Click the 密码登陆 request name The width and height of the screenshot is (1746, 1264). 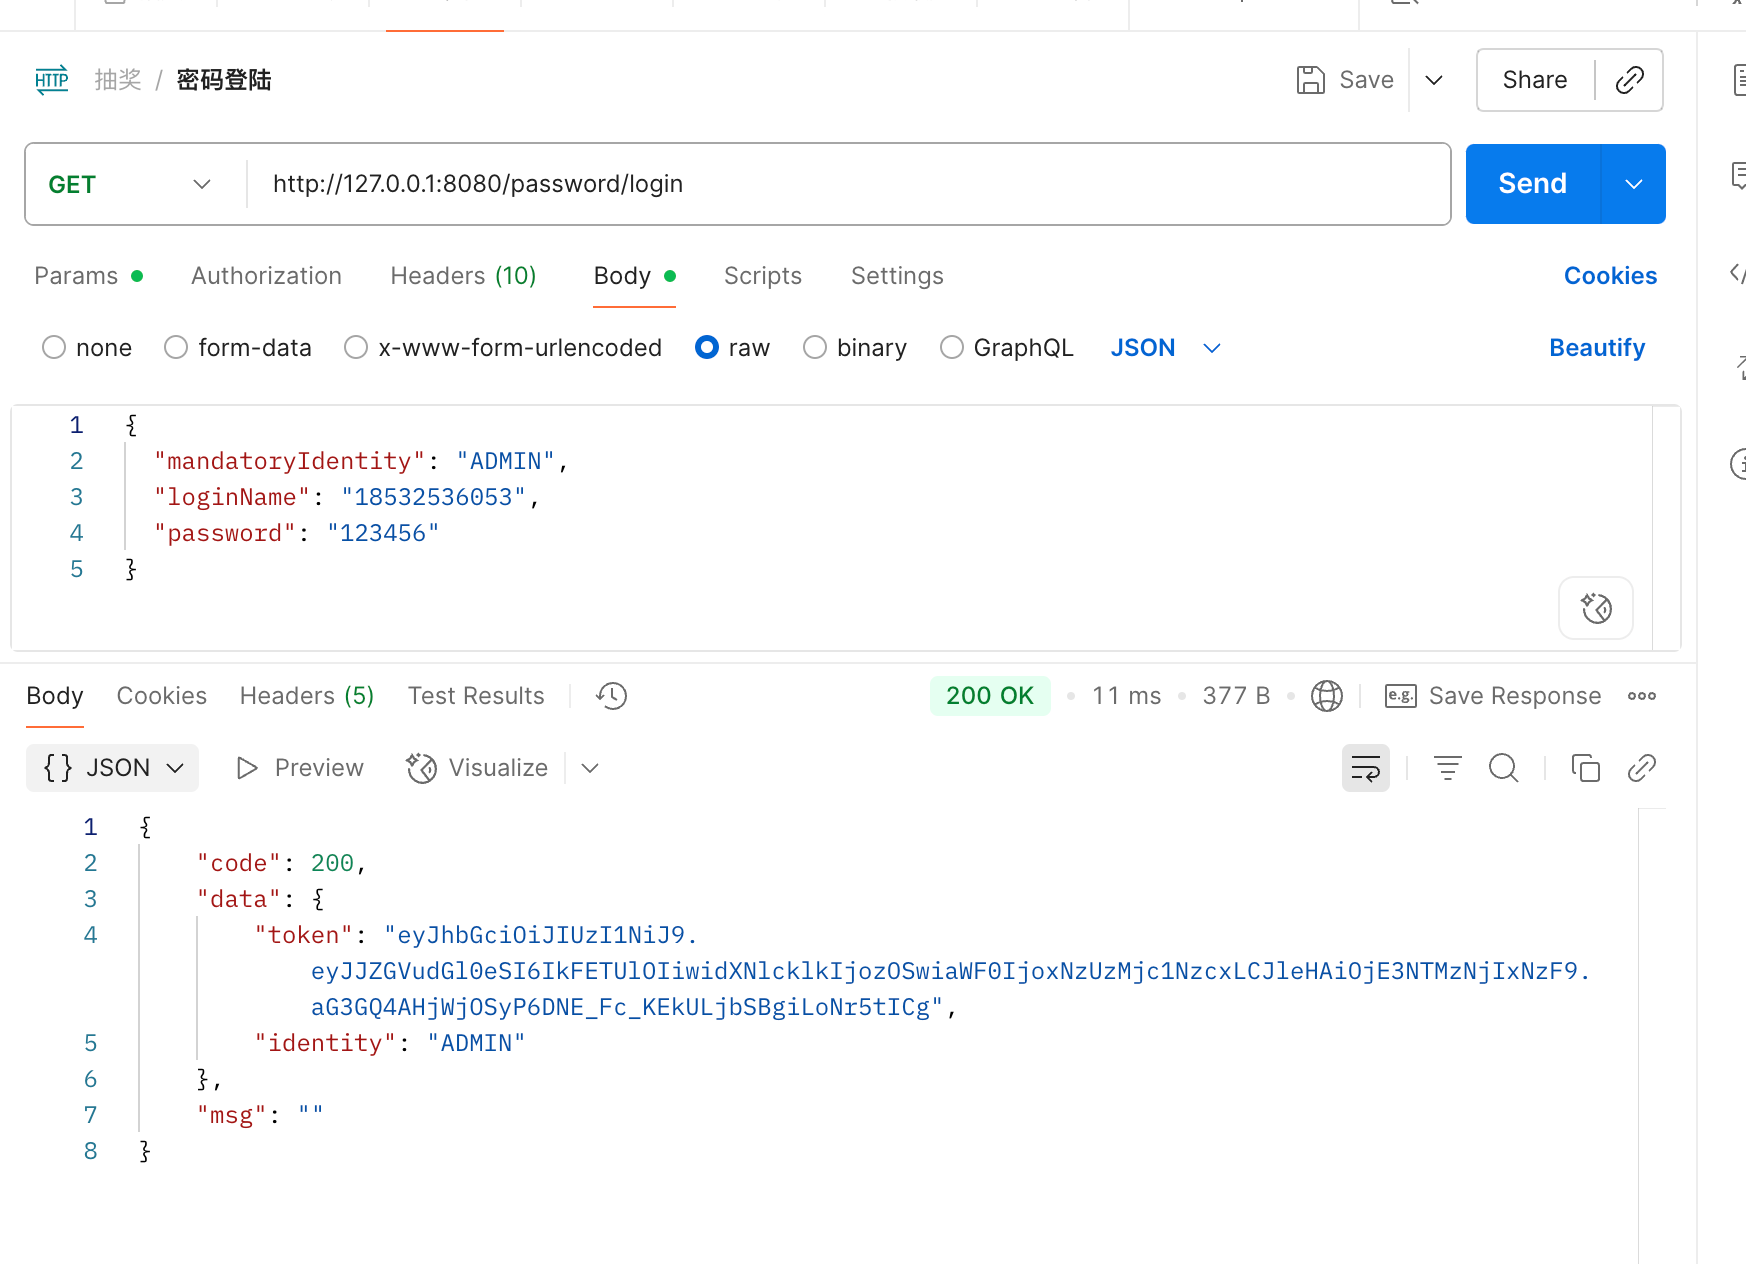(x=224, y=80)
